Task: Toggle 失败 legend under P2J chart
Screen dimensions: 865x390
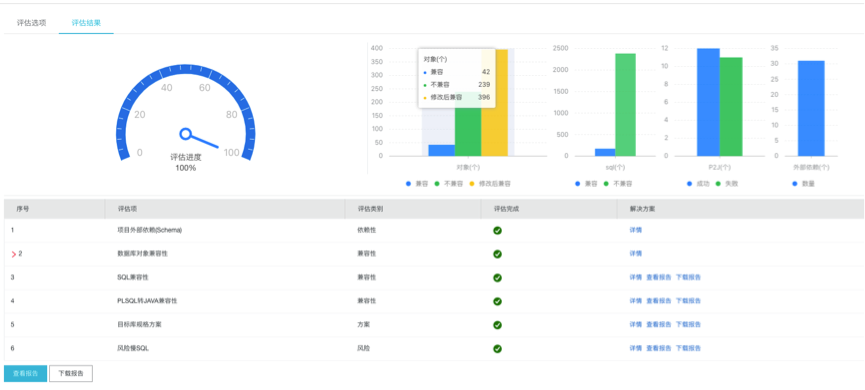Action: click(727, 184)
